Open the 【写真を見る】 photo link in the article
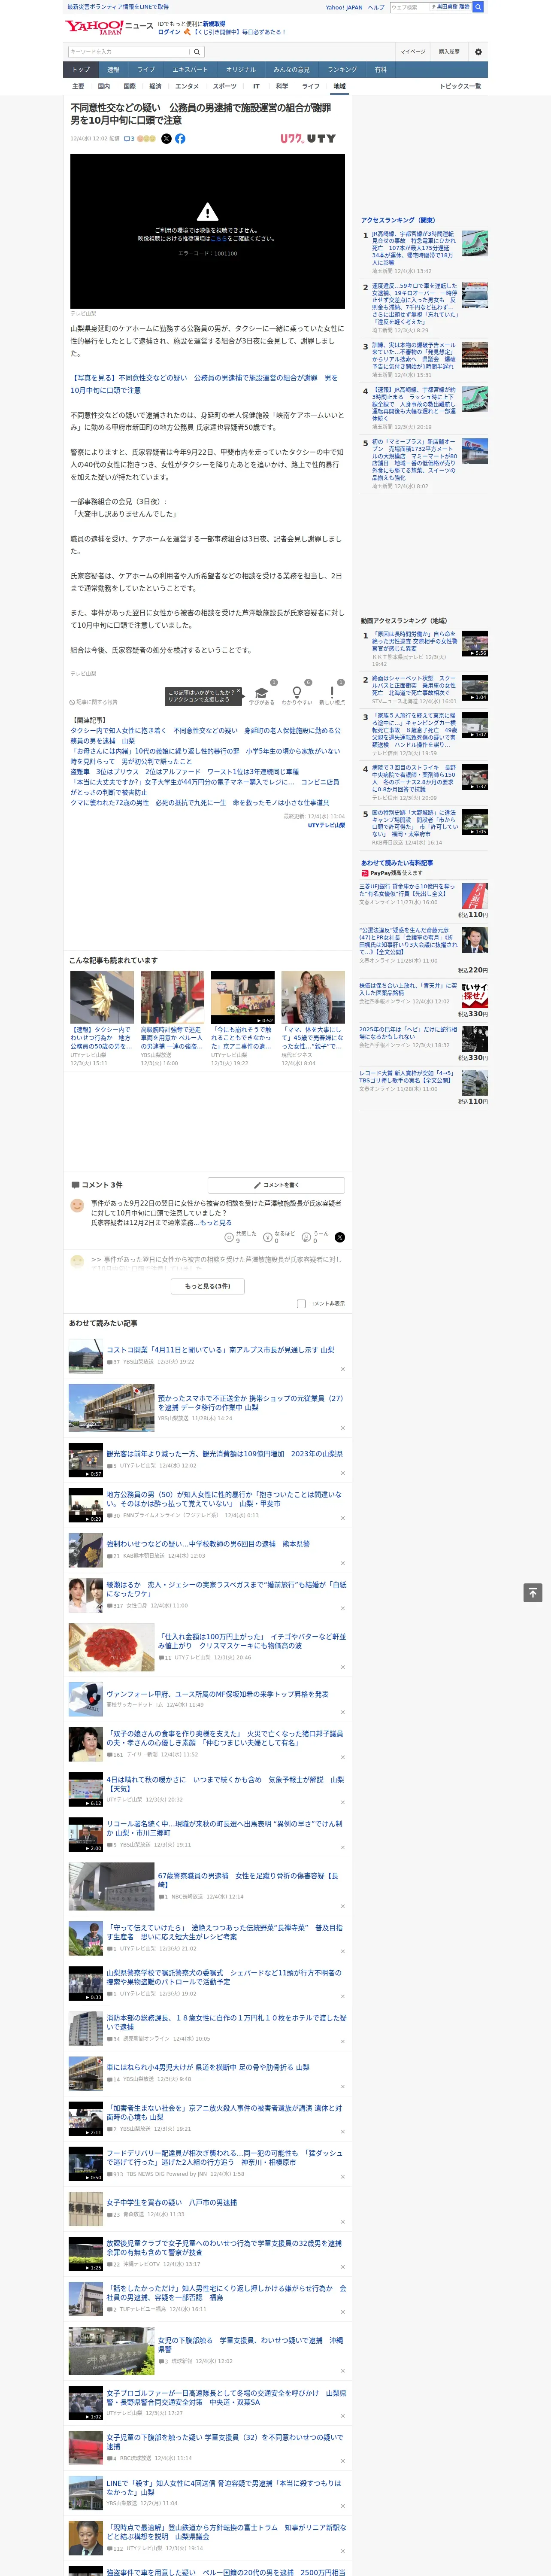This screenshot has height=2576, width=551. (204, 384)
